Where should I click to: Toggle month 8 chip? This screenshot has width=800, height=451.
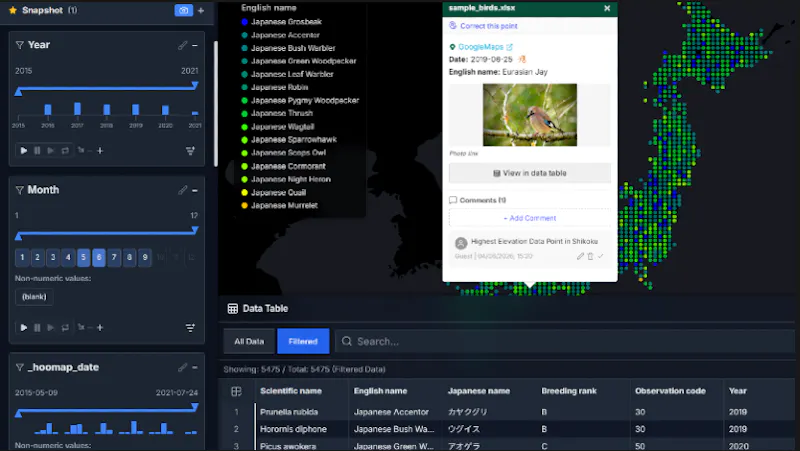coord(130,257)
